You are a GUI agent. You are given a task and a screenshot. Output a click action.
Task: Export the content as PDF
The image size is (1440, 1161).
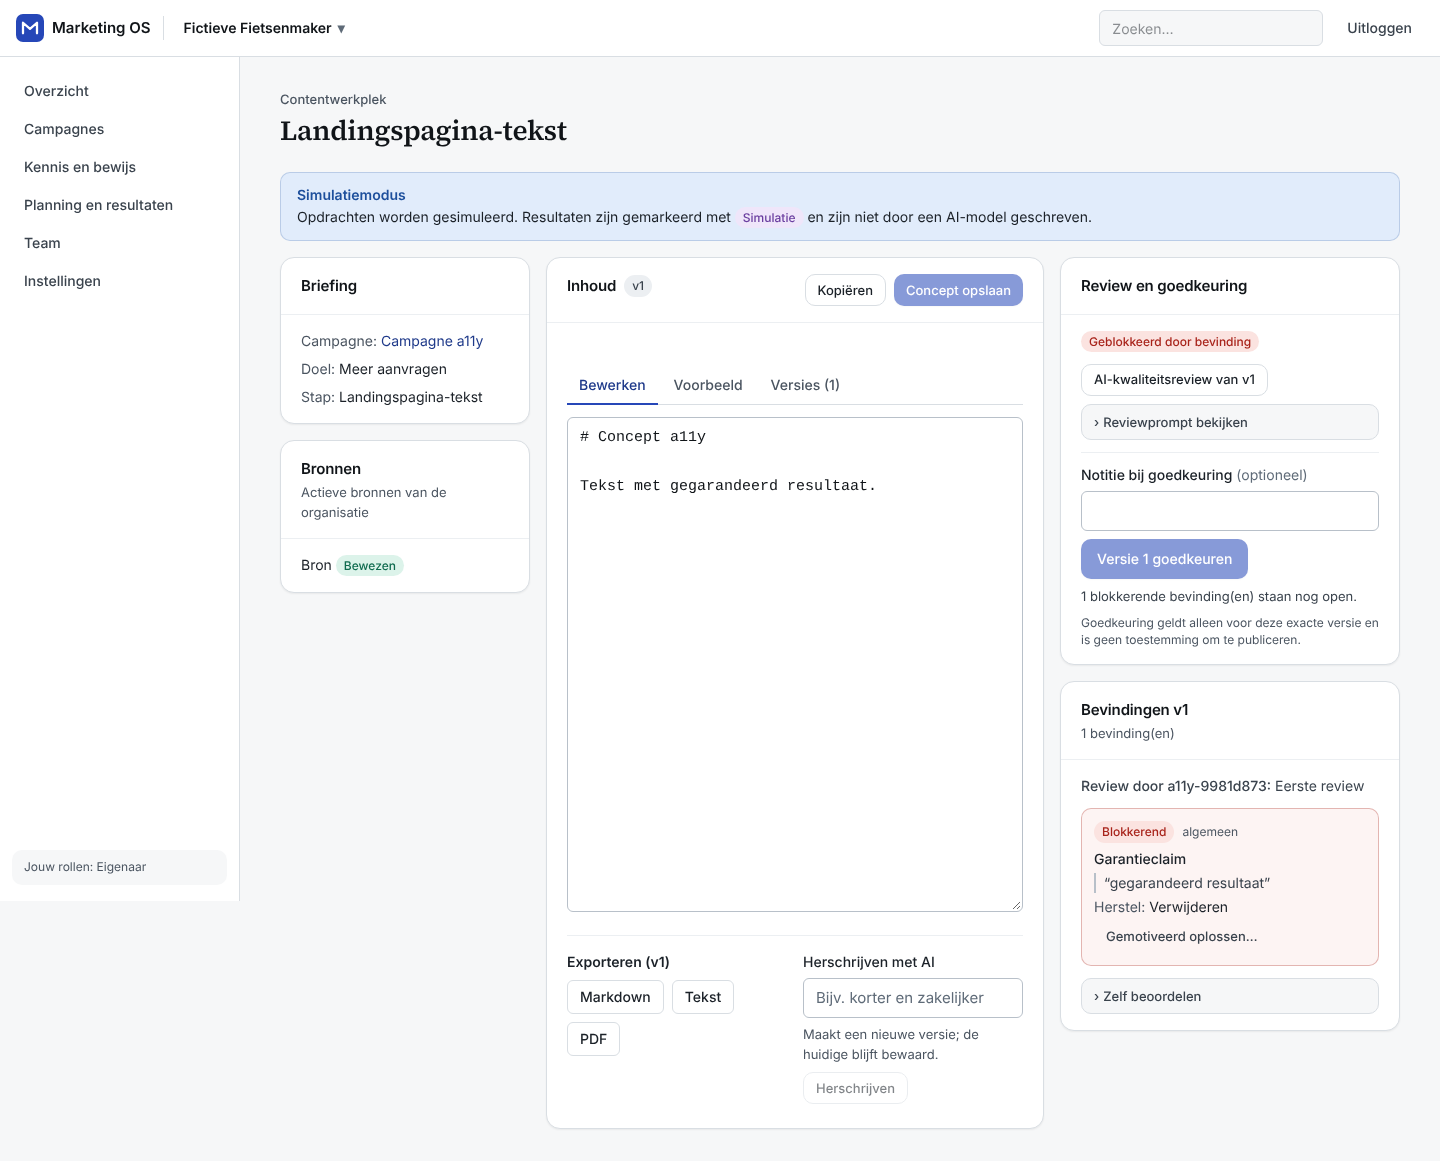pyautogui.click(x=593, y=1039)
